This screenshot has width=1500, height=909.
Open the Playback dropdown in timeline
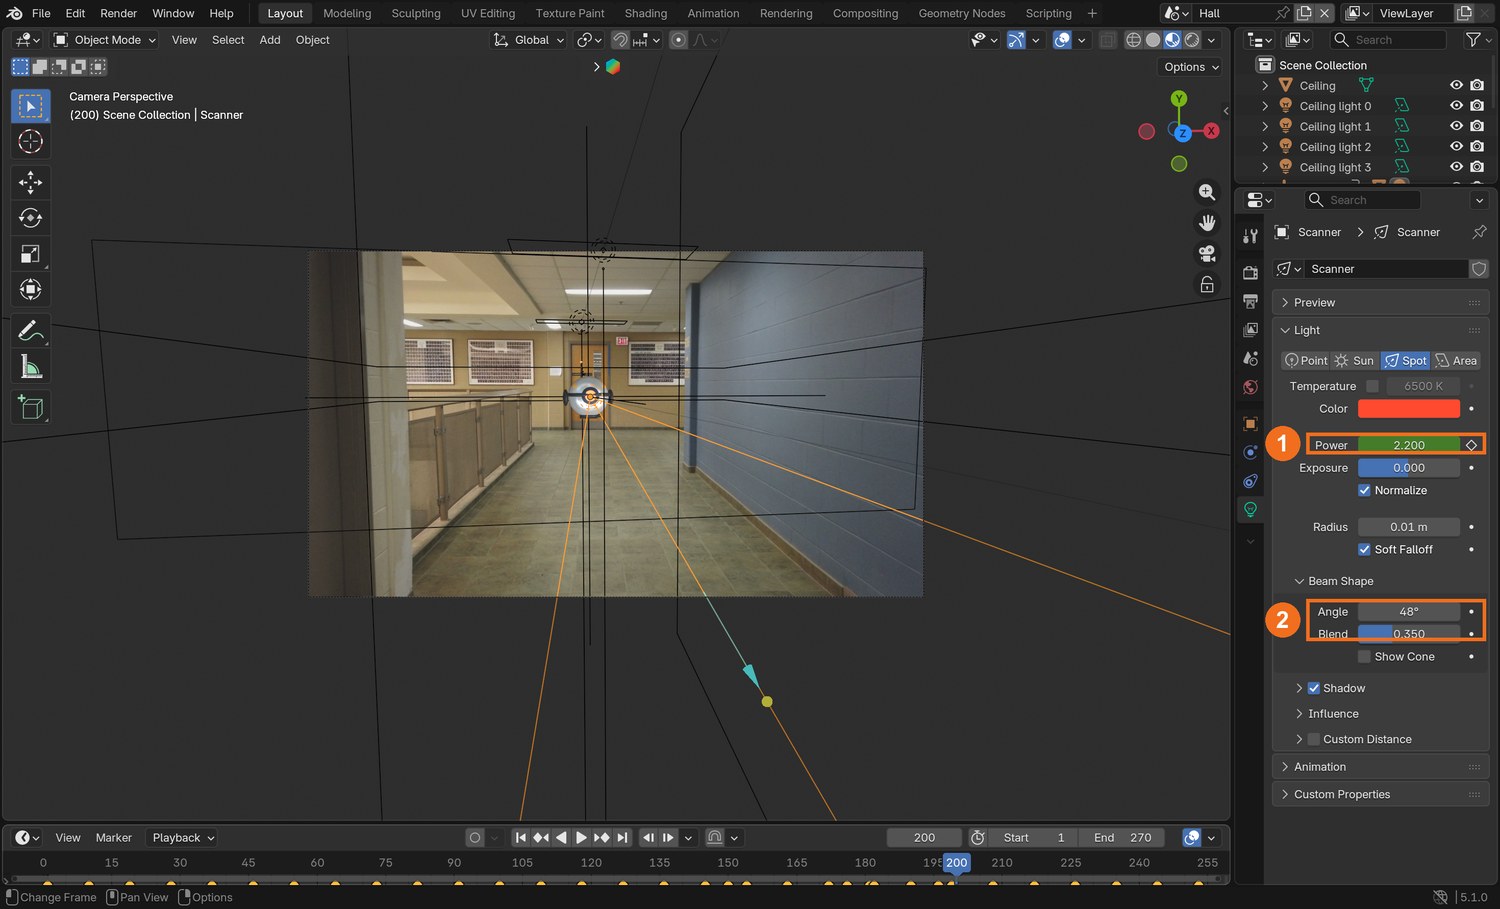tap(183, 838)
